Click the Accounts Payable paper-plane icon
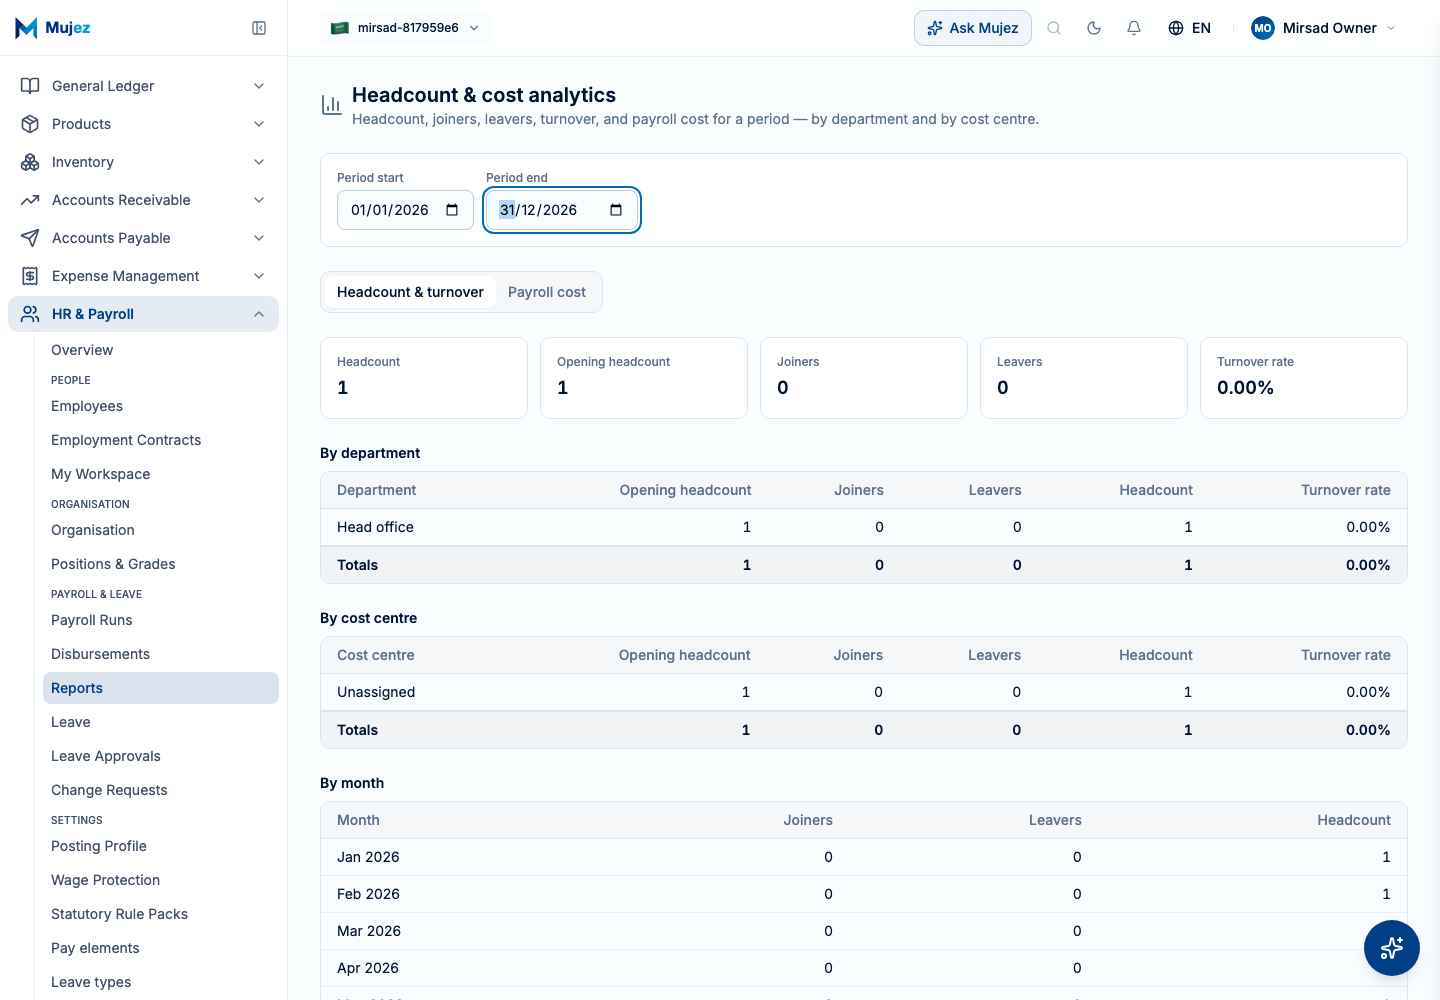Viewport: 1440px width, 1000px height. [30, 238]
